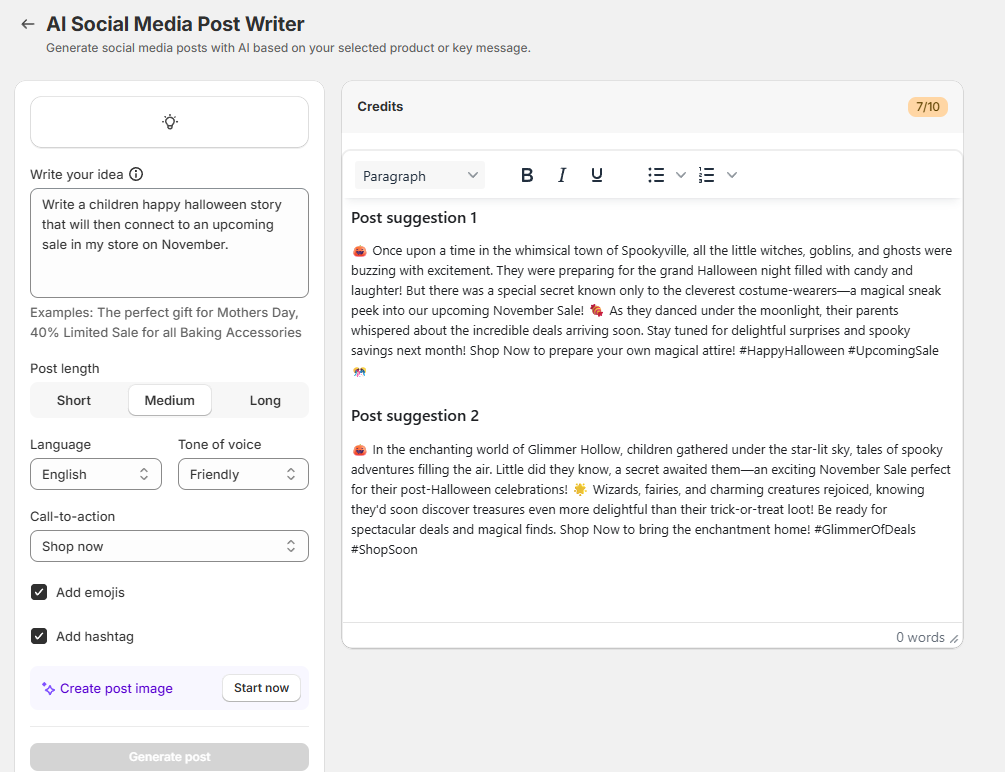
Task: Click the confetti emoji ending Post suggestion 1
Action: coord(359,372)
